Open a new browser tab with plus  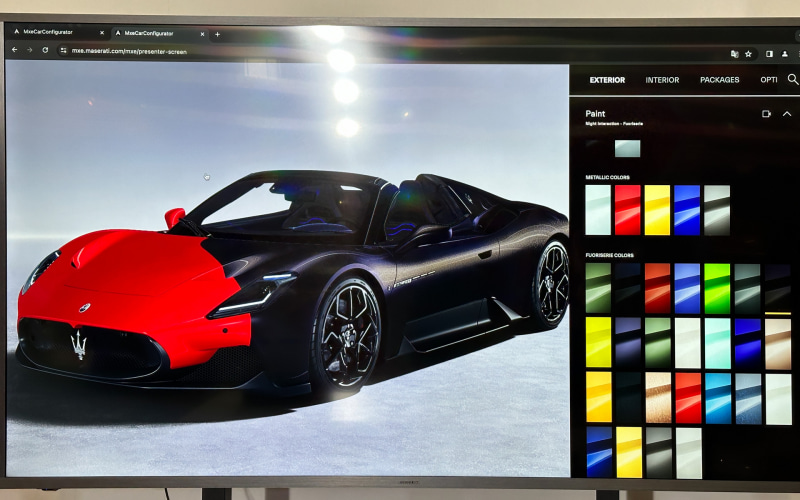pos(217,34)
